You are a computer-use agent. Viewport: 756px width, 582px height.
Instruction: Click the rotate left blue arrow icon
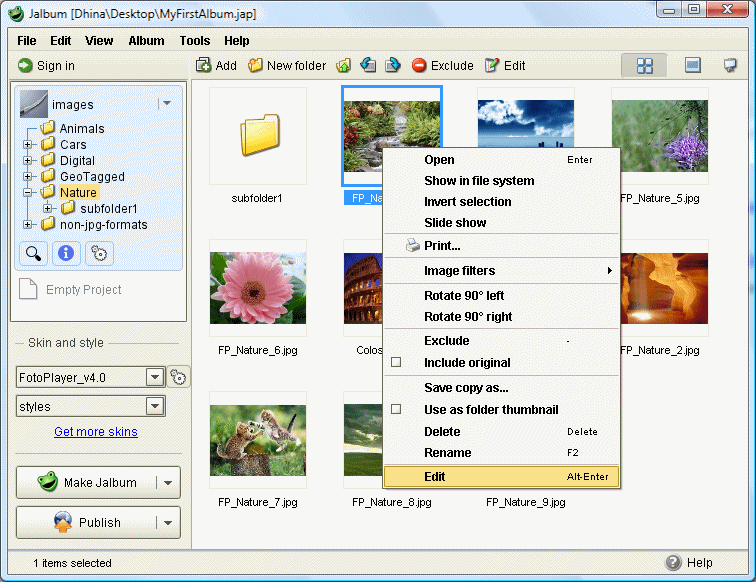tap(368, 65)
